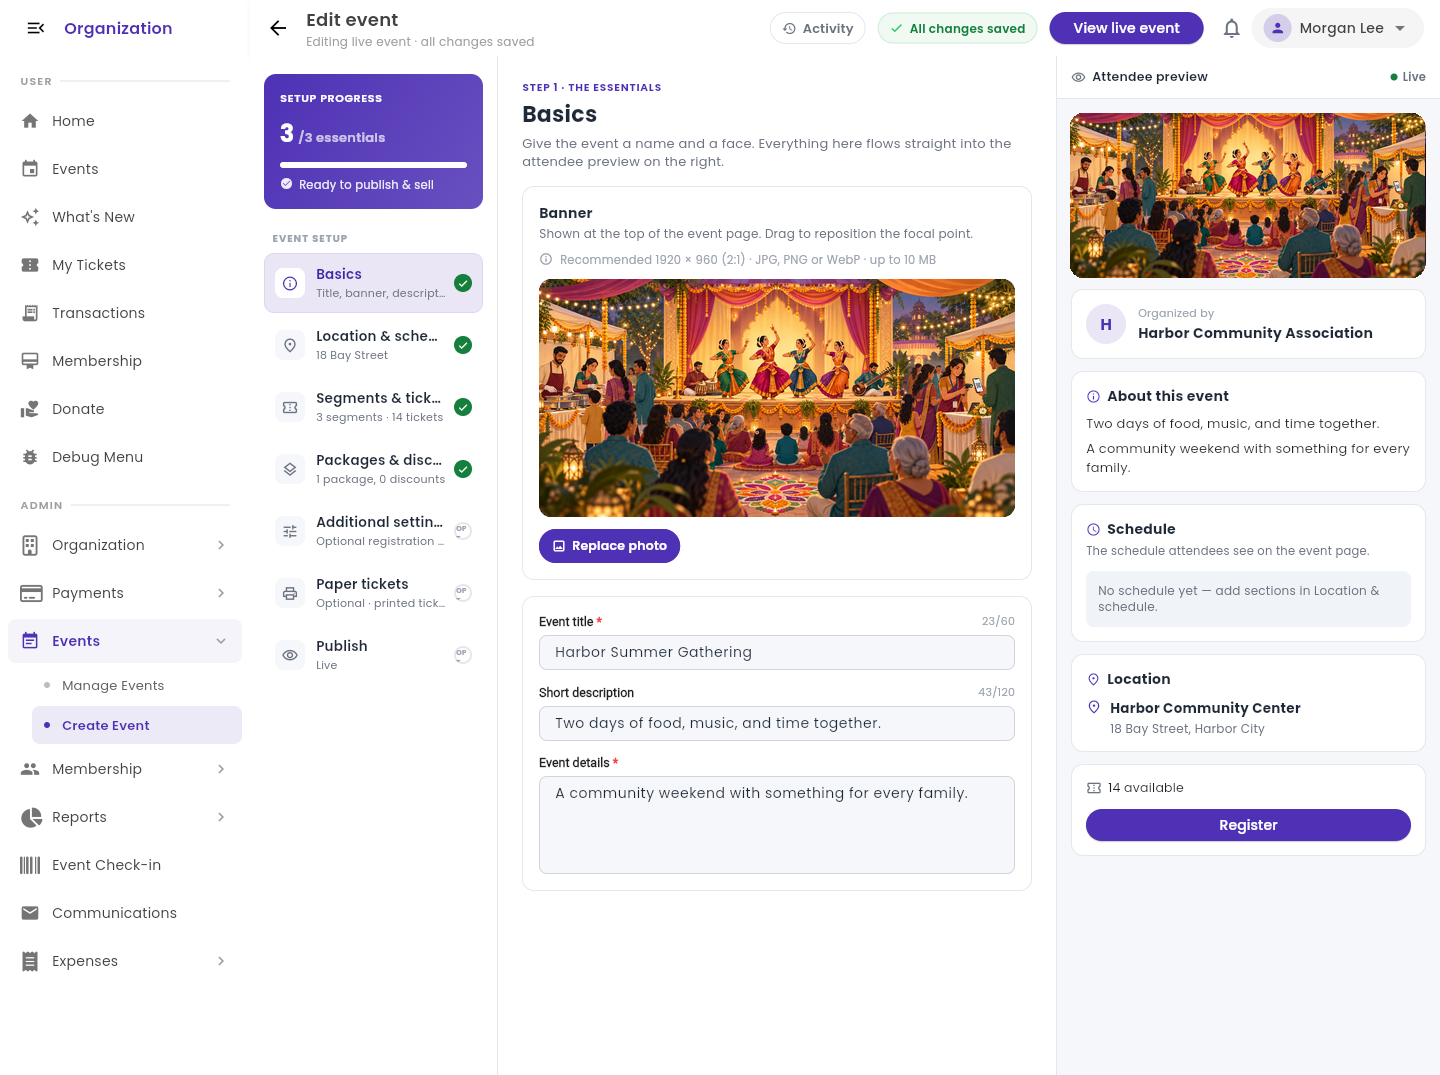Click the Packages & discounts layers icon
1440x1075 pixels.
coord(290,469)
